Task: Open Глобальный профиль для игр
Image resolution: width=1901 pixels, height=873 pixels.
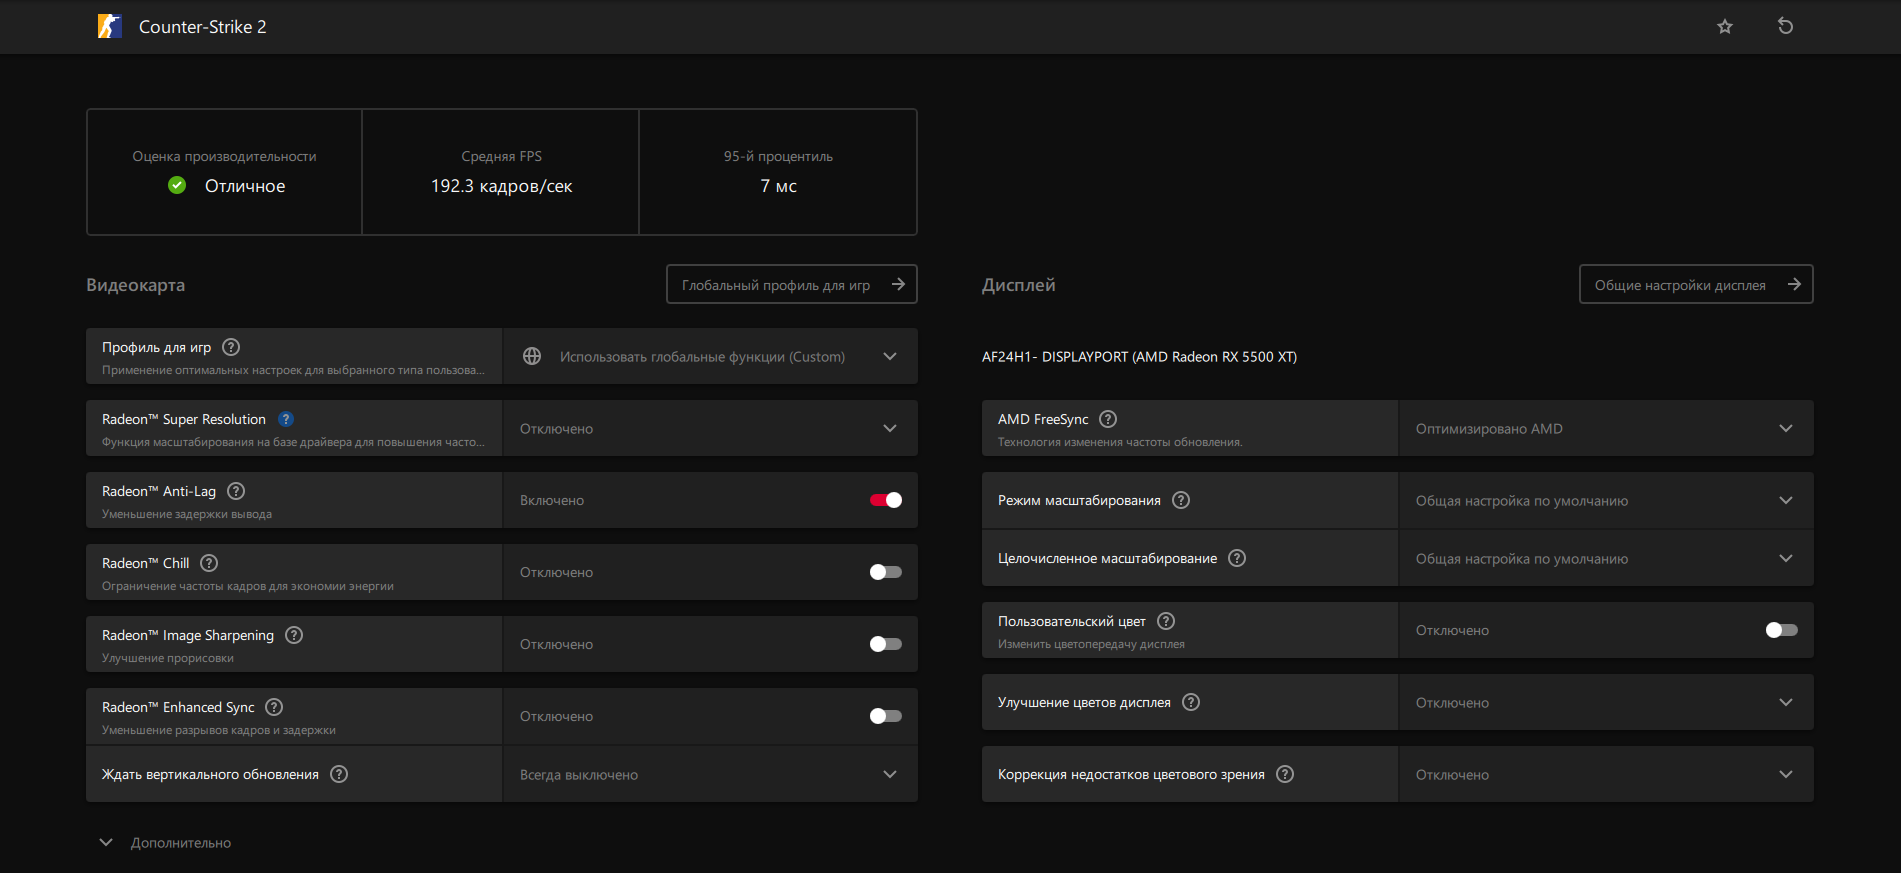Action: 791,285
